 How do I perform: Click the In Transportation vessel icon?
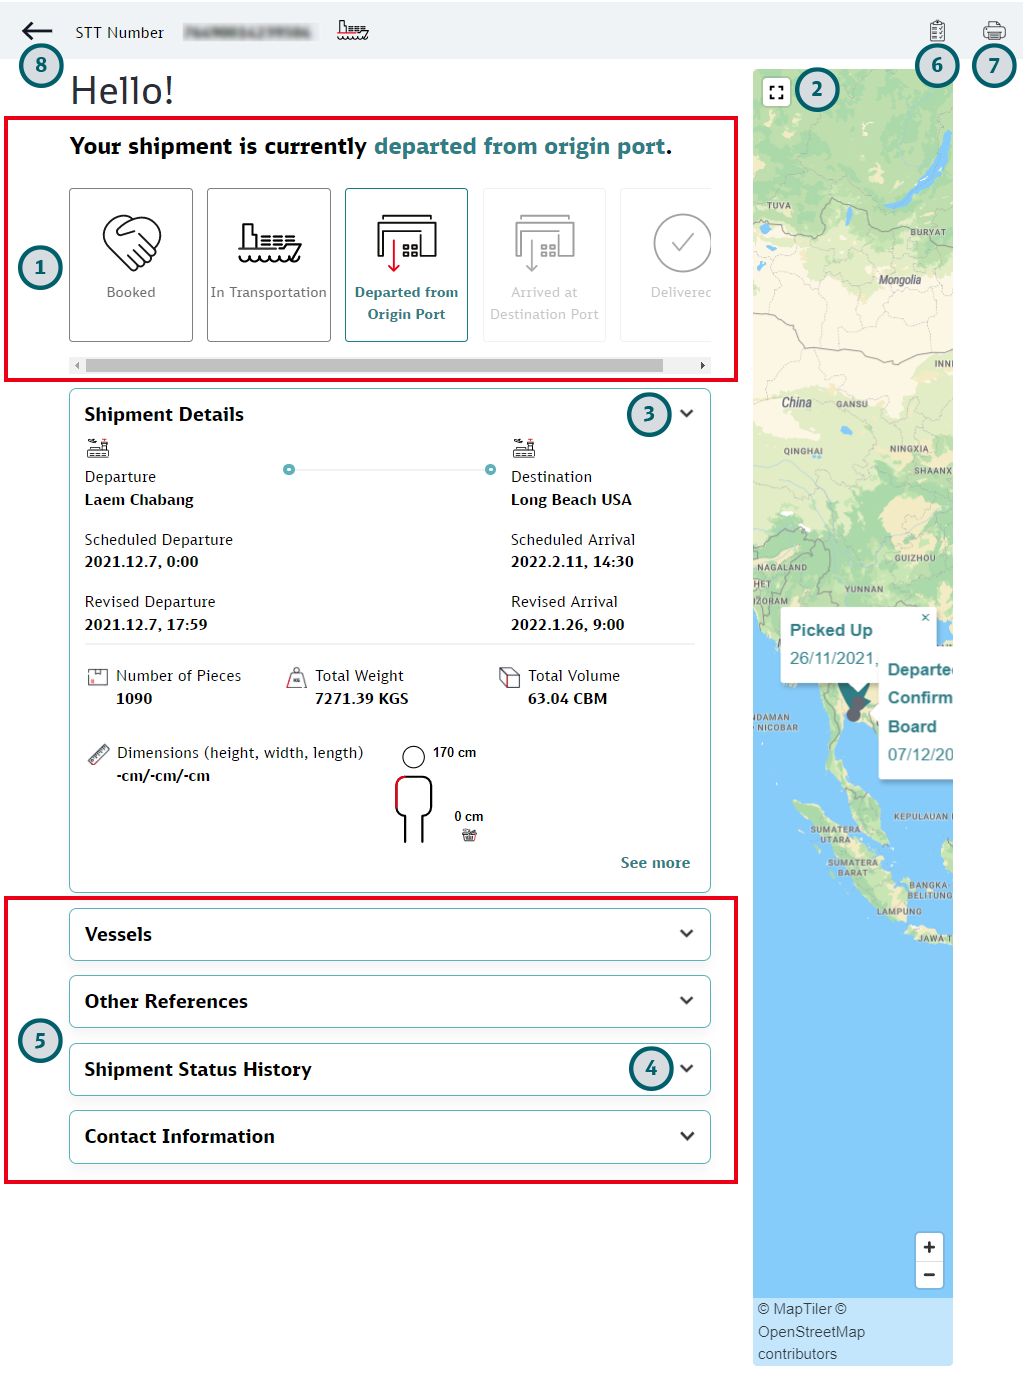(x=268, y=241)
